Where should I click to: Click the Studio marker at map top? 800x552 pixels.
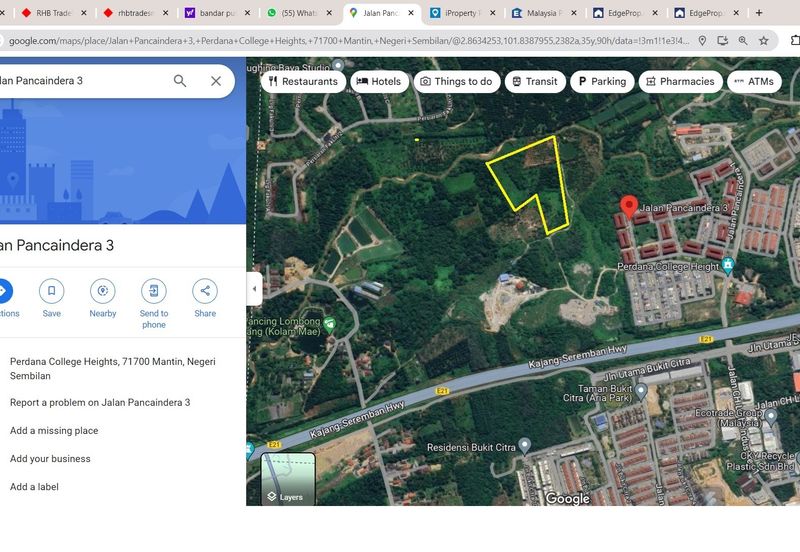338,65
